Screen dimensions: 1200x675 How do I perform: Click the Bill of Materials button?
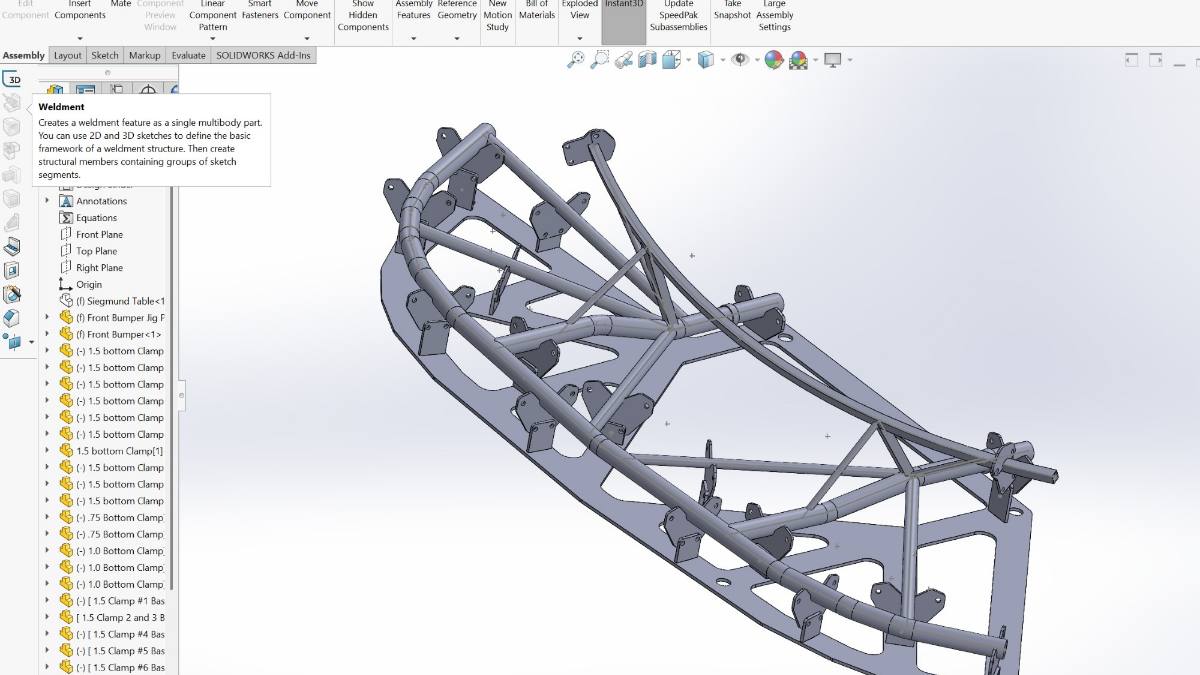tap(537, 10)
